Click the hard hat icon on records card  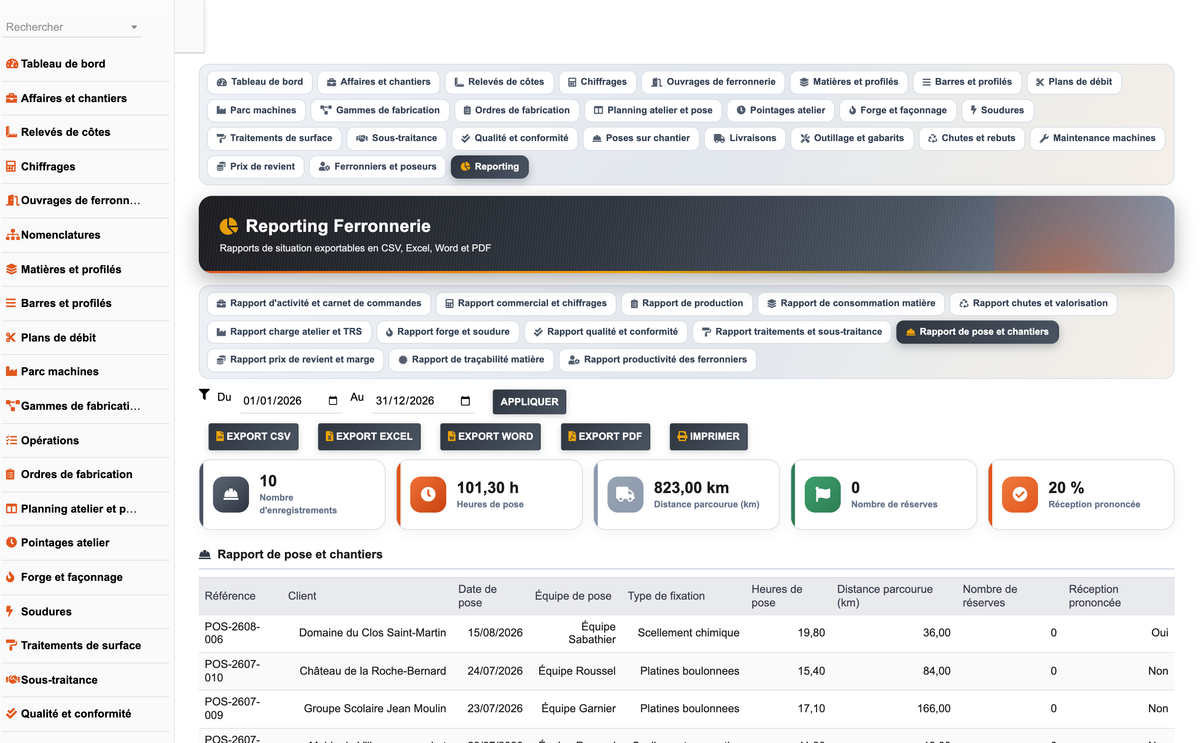[x=231, y=494]
